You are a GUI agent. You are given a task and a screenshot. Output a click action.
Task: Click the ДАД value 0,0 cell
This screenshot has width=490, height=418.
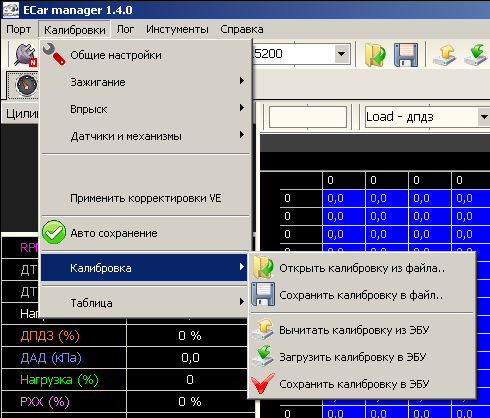tap(190, 358)
